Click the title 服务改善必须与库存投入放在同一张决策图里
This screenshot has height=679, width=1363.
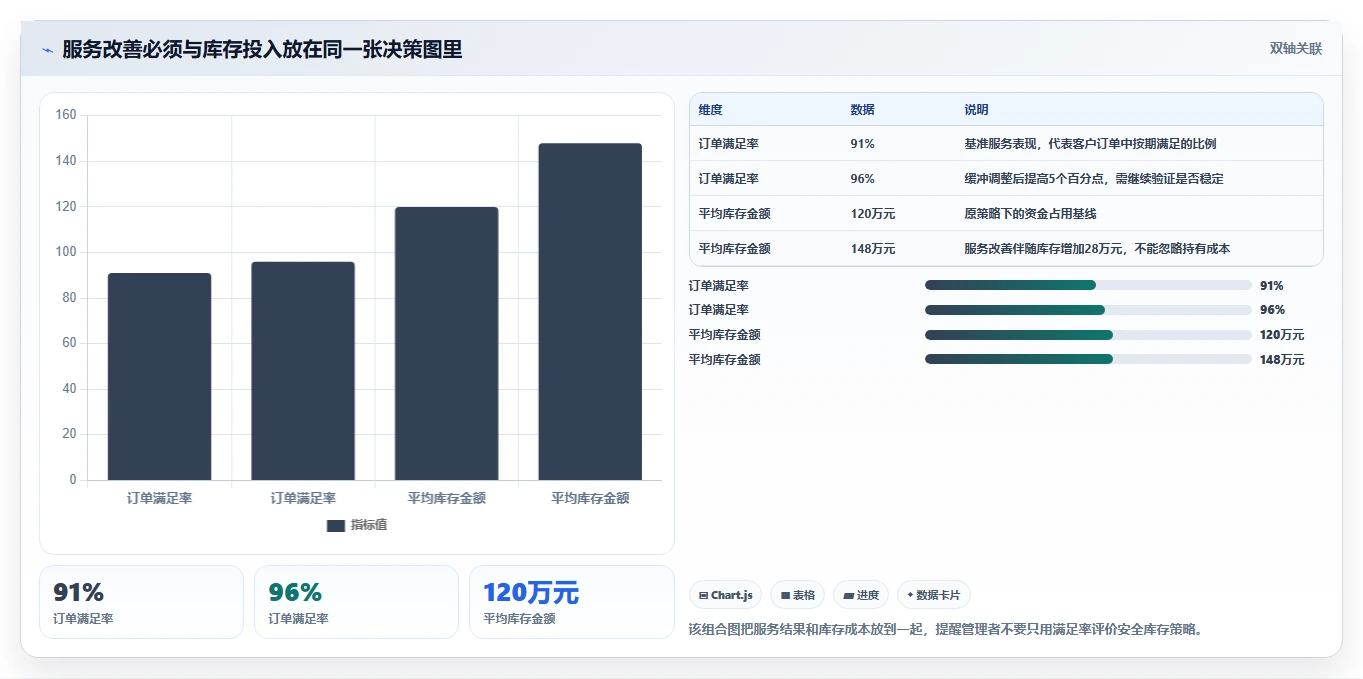(262, 50)
